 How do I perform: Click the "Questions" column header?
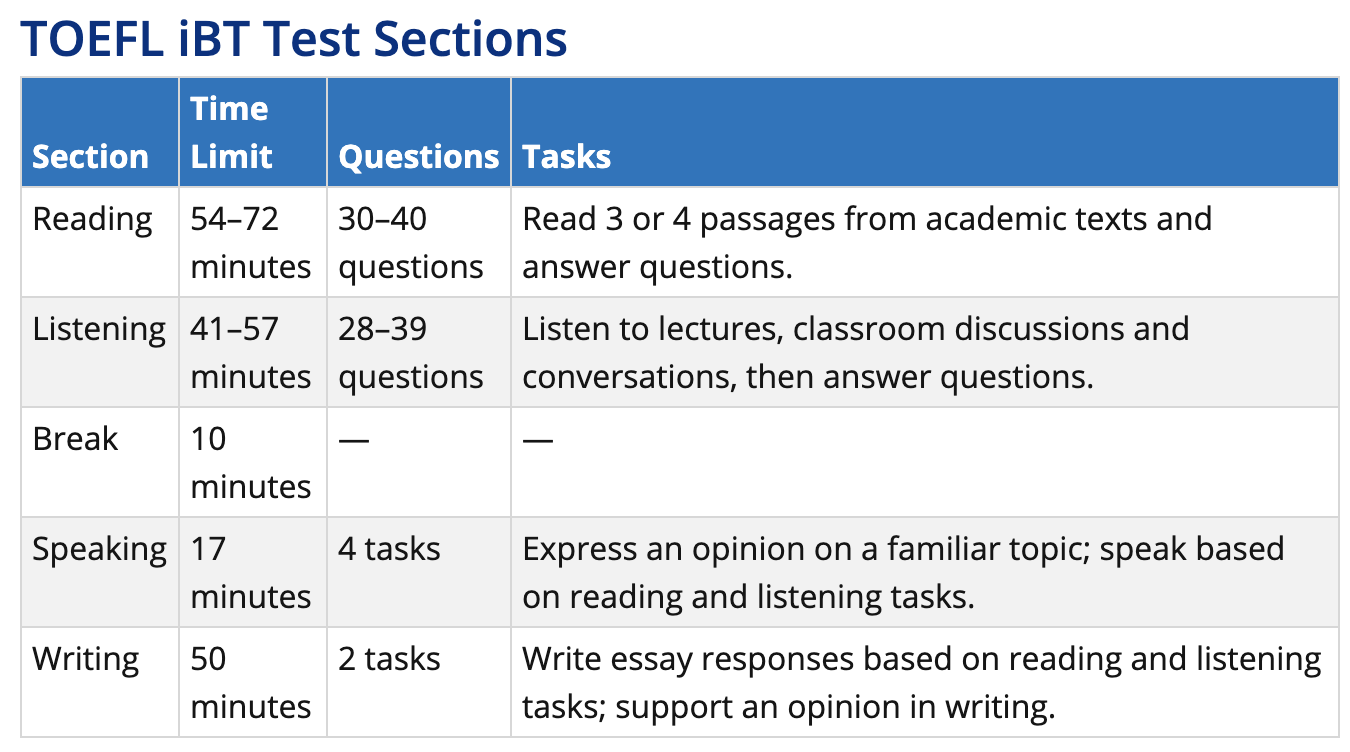pos(418,157)
